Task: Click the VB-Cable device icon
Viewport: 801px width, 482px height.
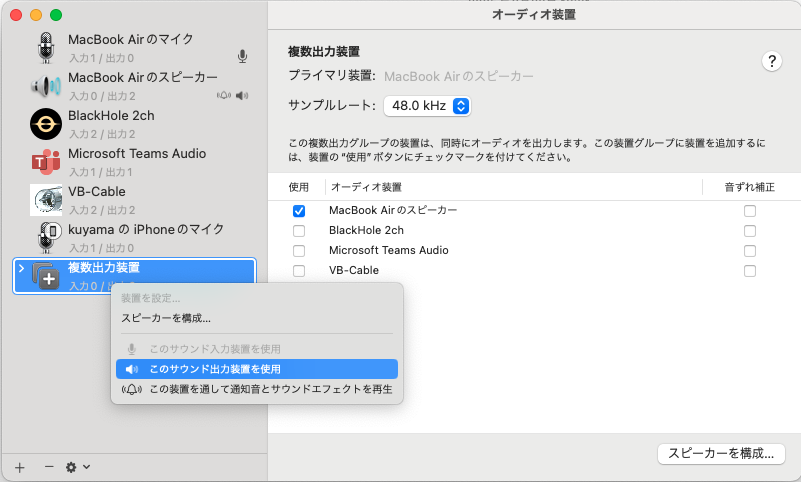Action: pos(46,200)
